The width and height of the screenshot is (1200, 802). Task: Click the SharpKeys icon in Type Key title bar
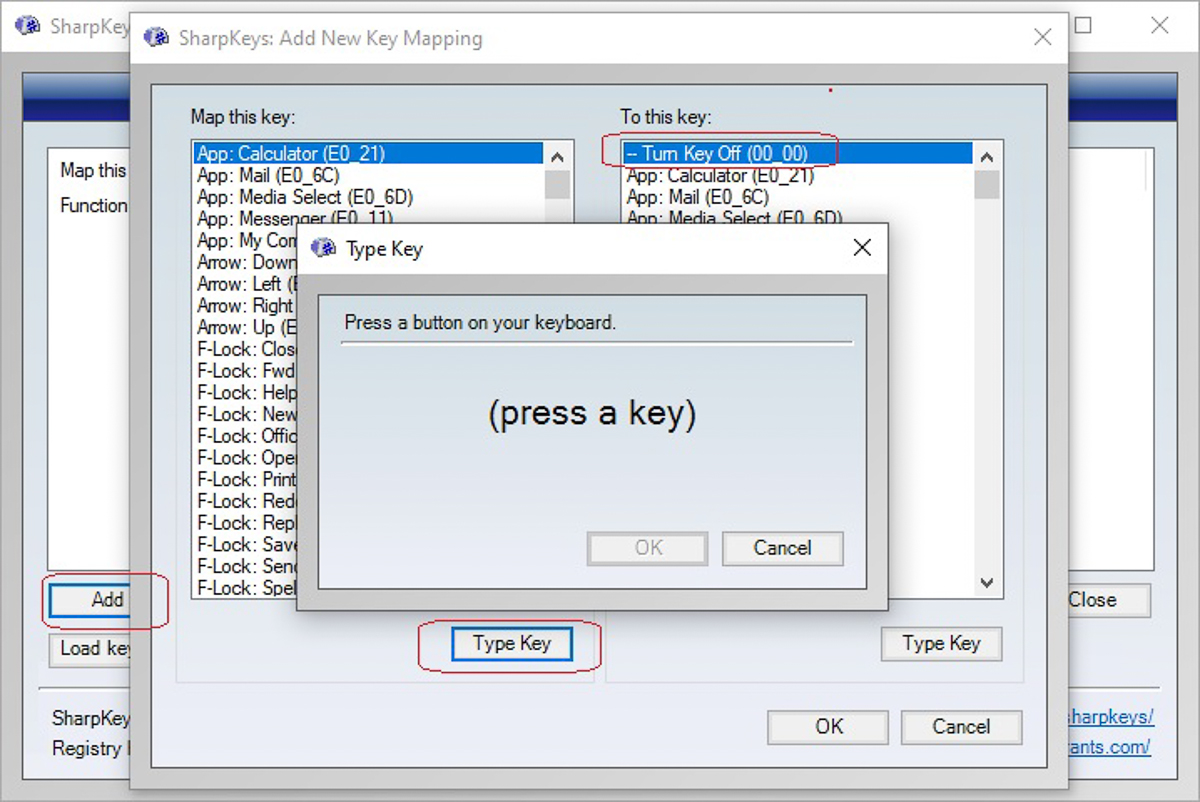click(323, 248)
